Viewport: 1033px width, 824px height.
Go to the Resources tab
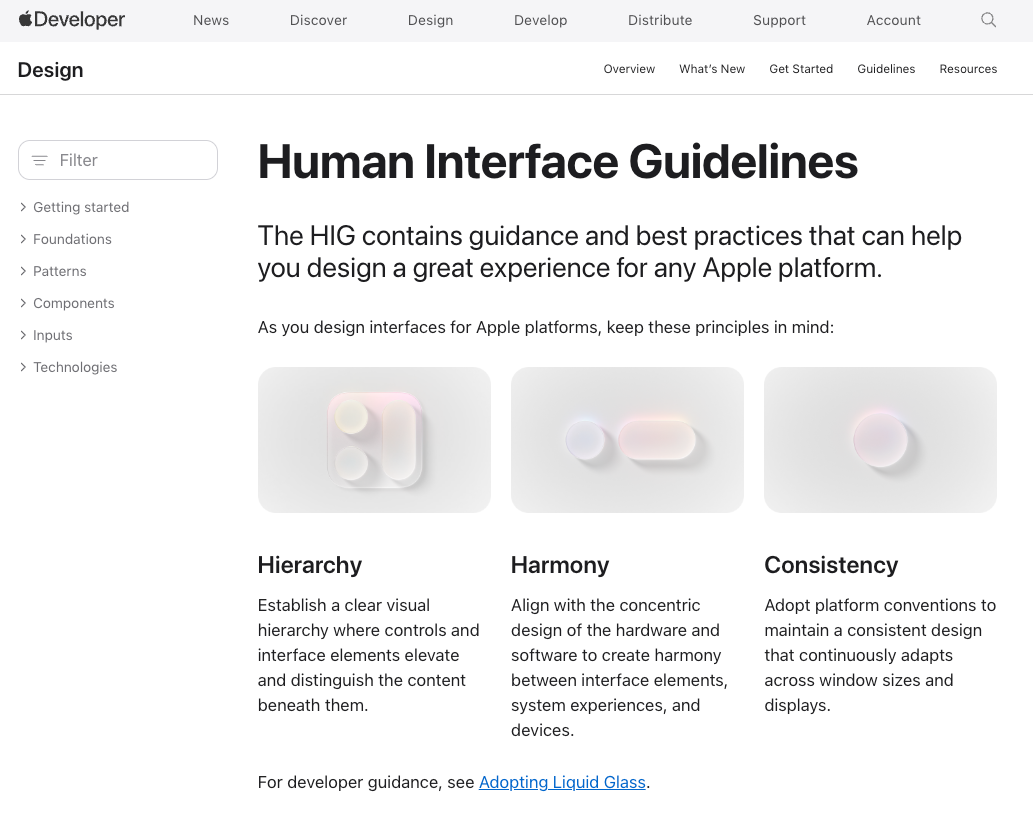968,69
